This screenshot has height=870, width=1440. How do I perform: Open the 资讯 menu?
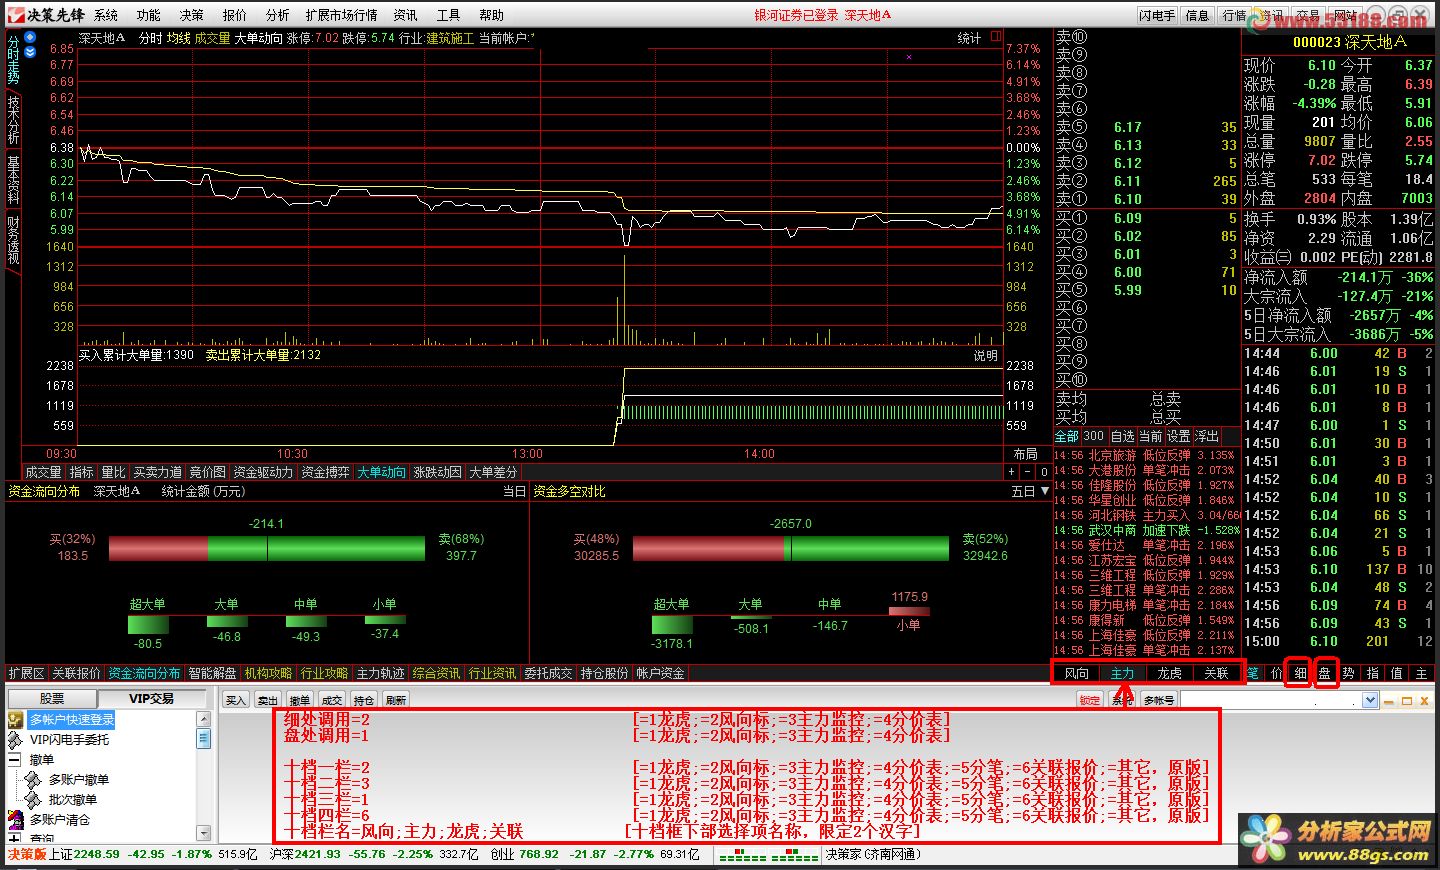[x=406, y=15]
